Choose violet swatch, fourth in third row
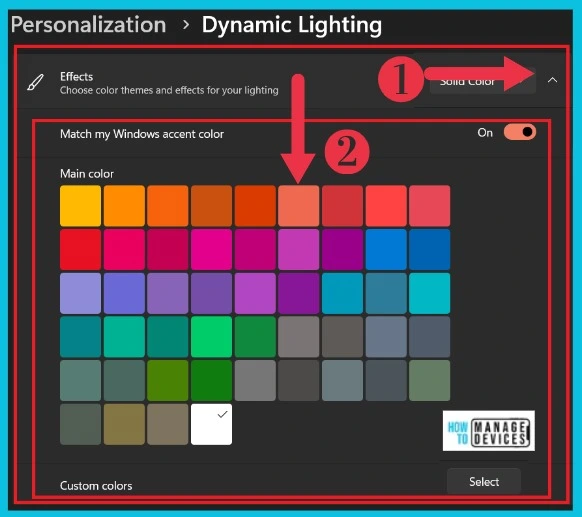582x517 pixels. tap(211, 293)
